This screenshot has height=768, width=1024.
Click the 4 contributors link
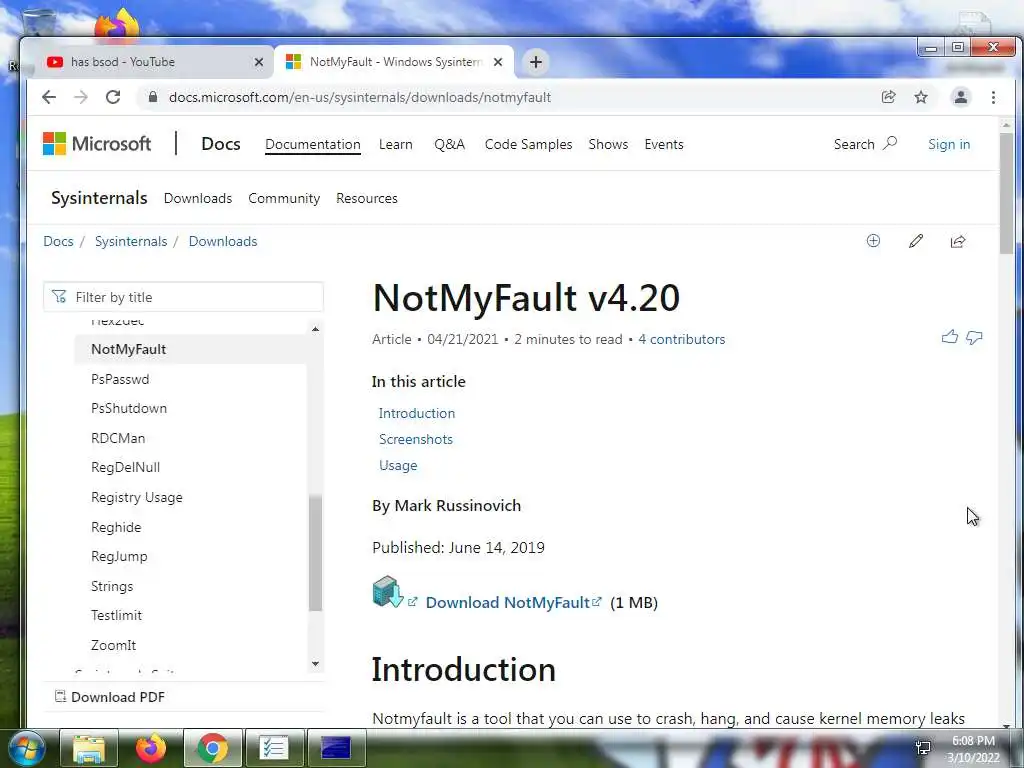[x=681, y=339]
